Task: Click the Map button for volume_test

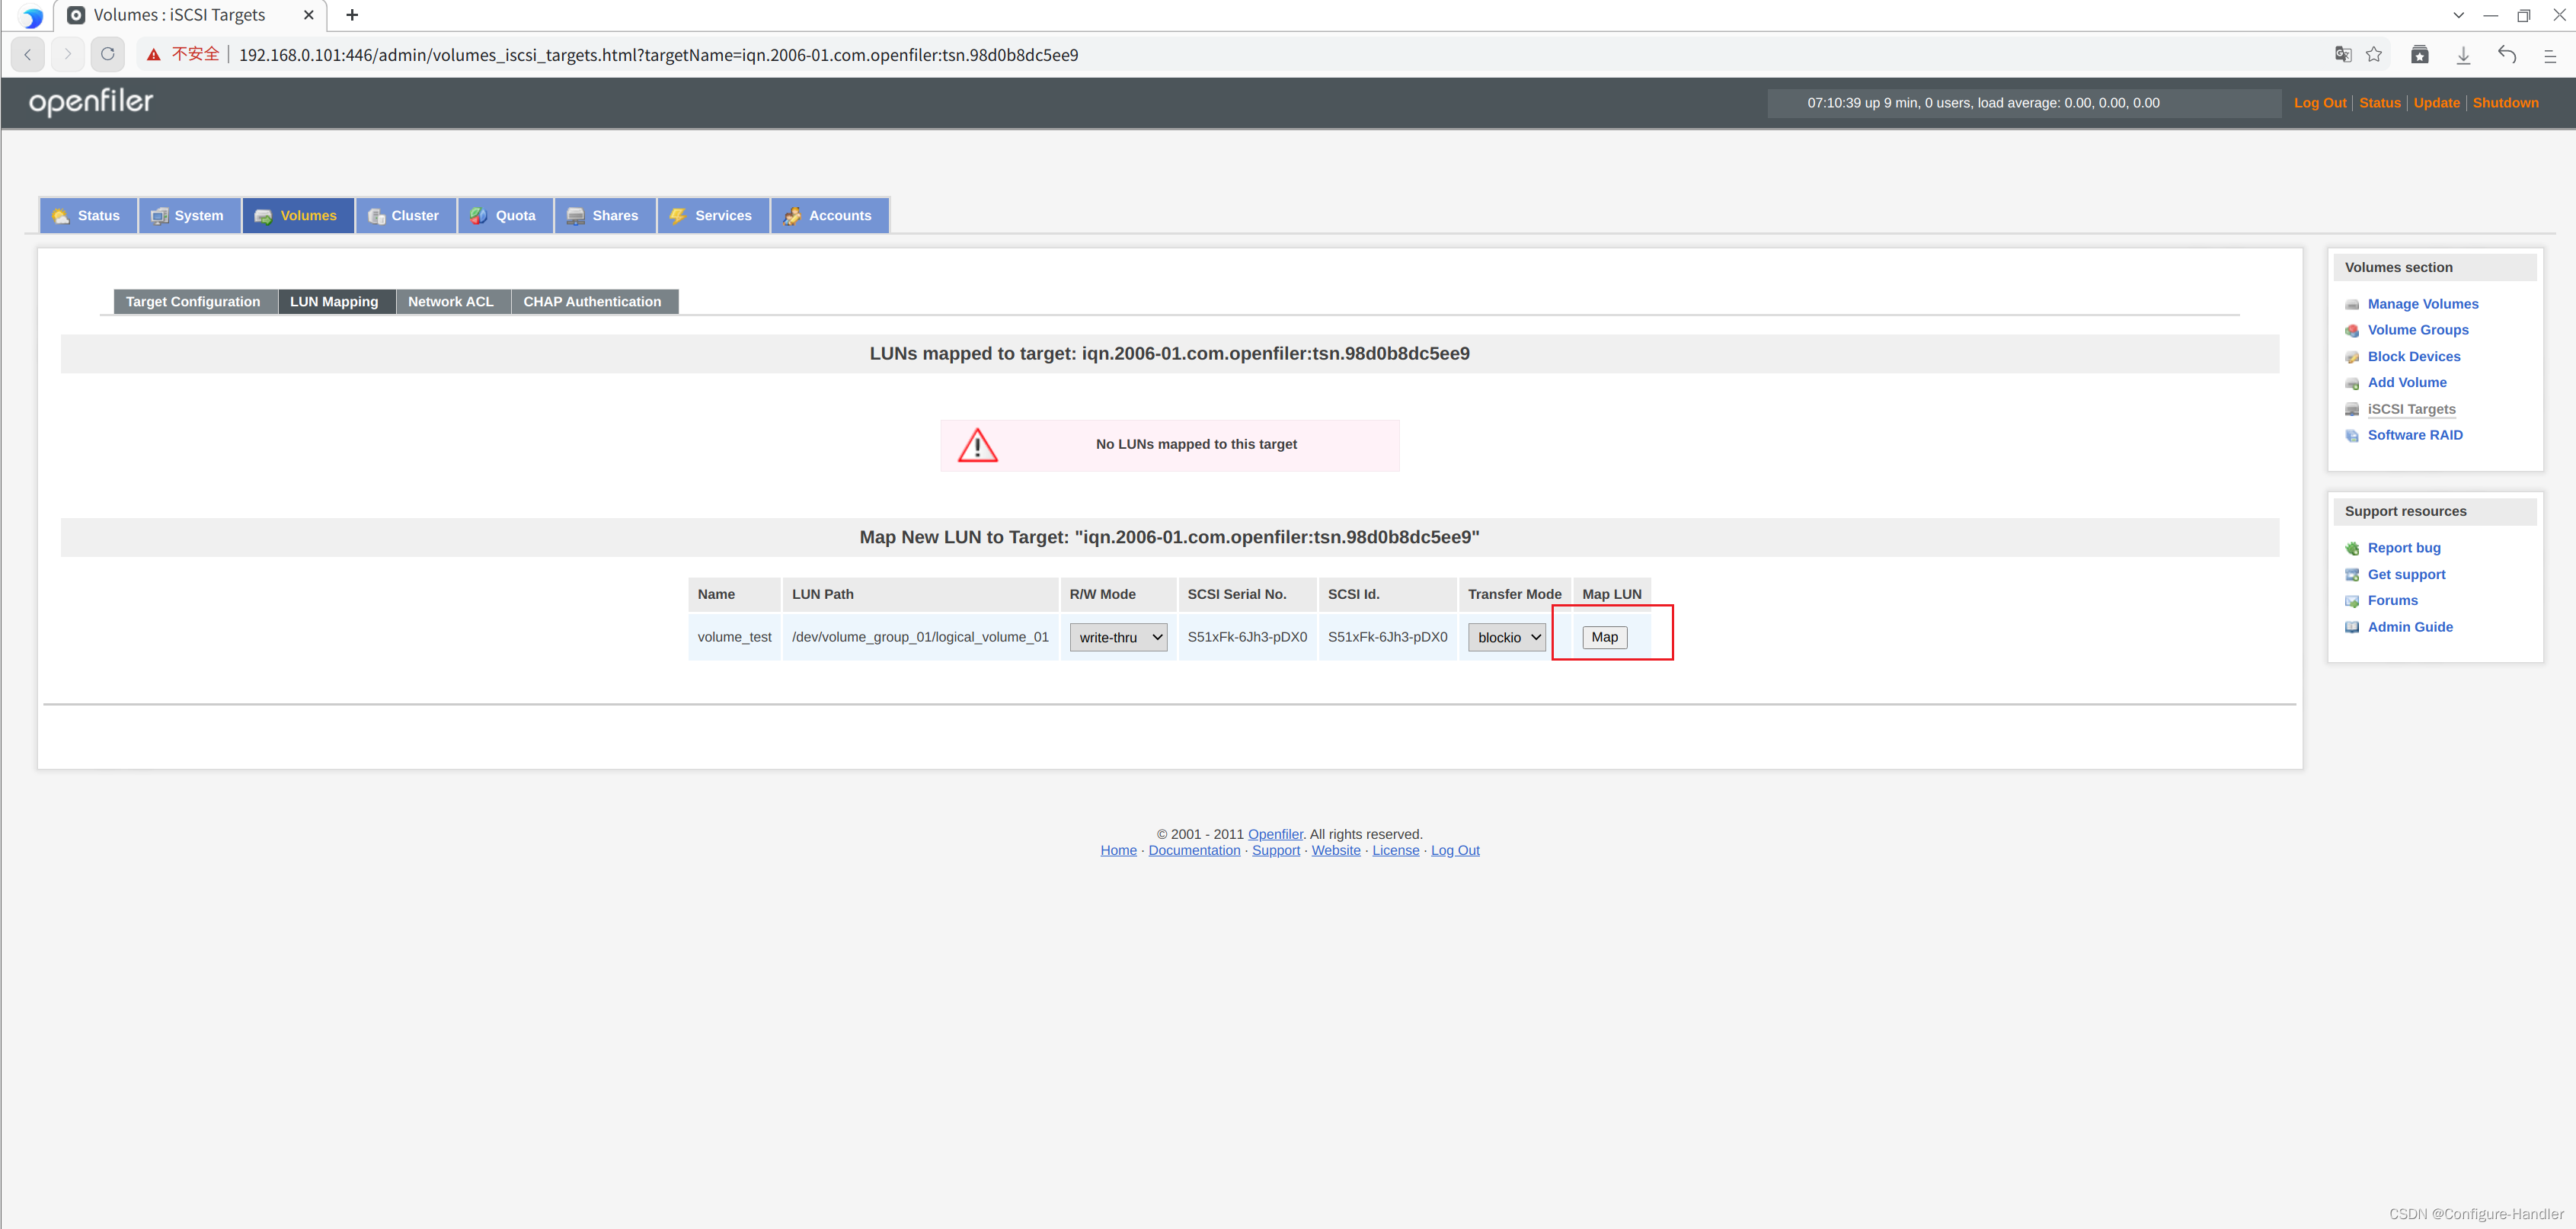Action: [x=1604, y=637]
